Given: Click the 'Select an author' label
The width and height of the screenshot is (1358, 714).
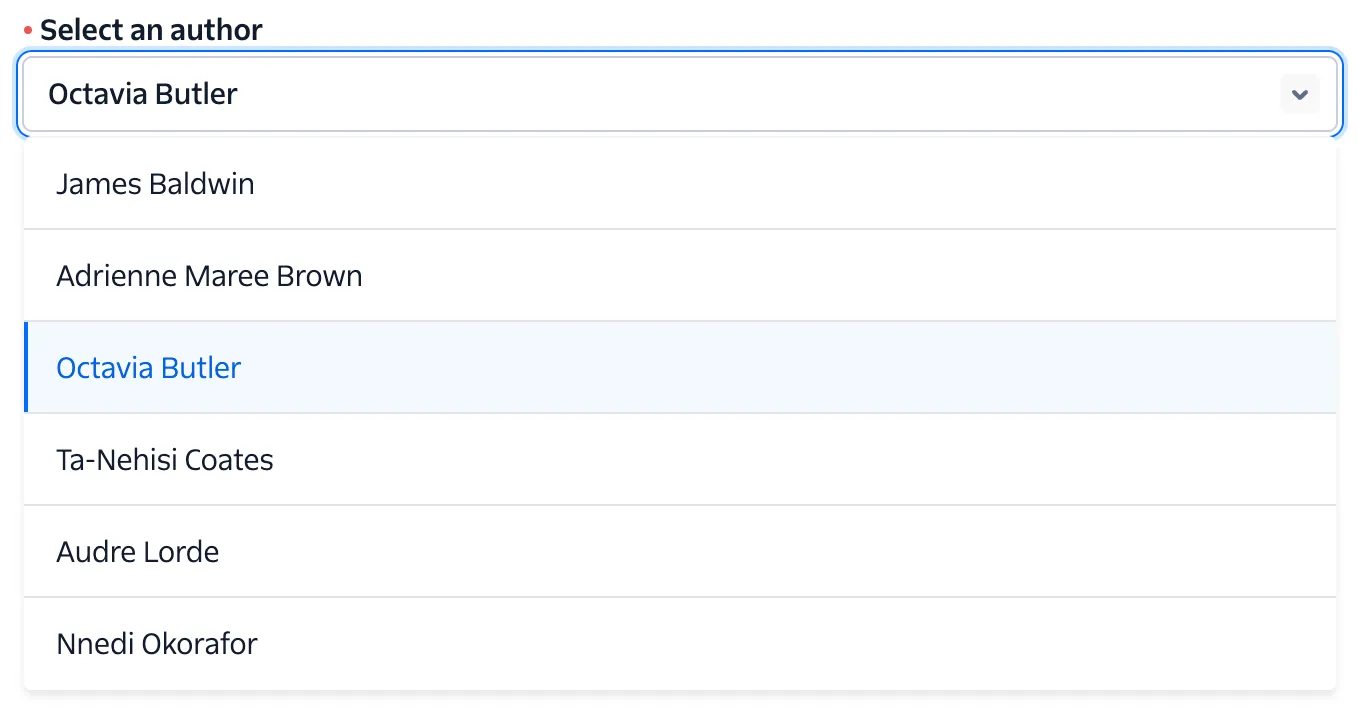Looking at the screenshot, I should 151,30.
